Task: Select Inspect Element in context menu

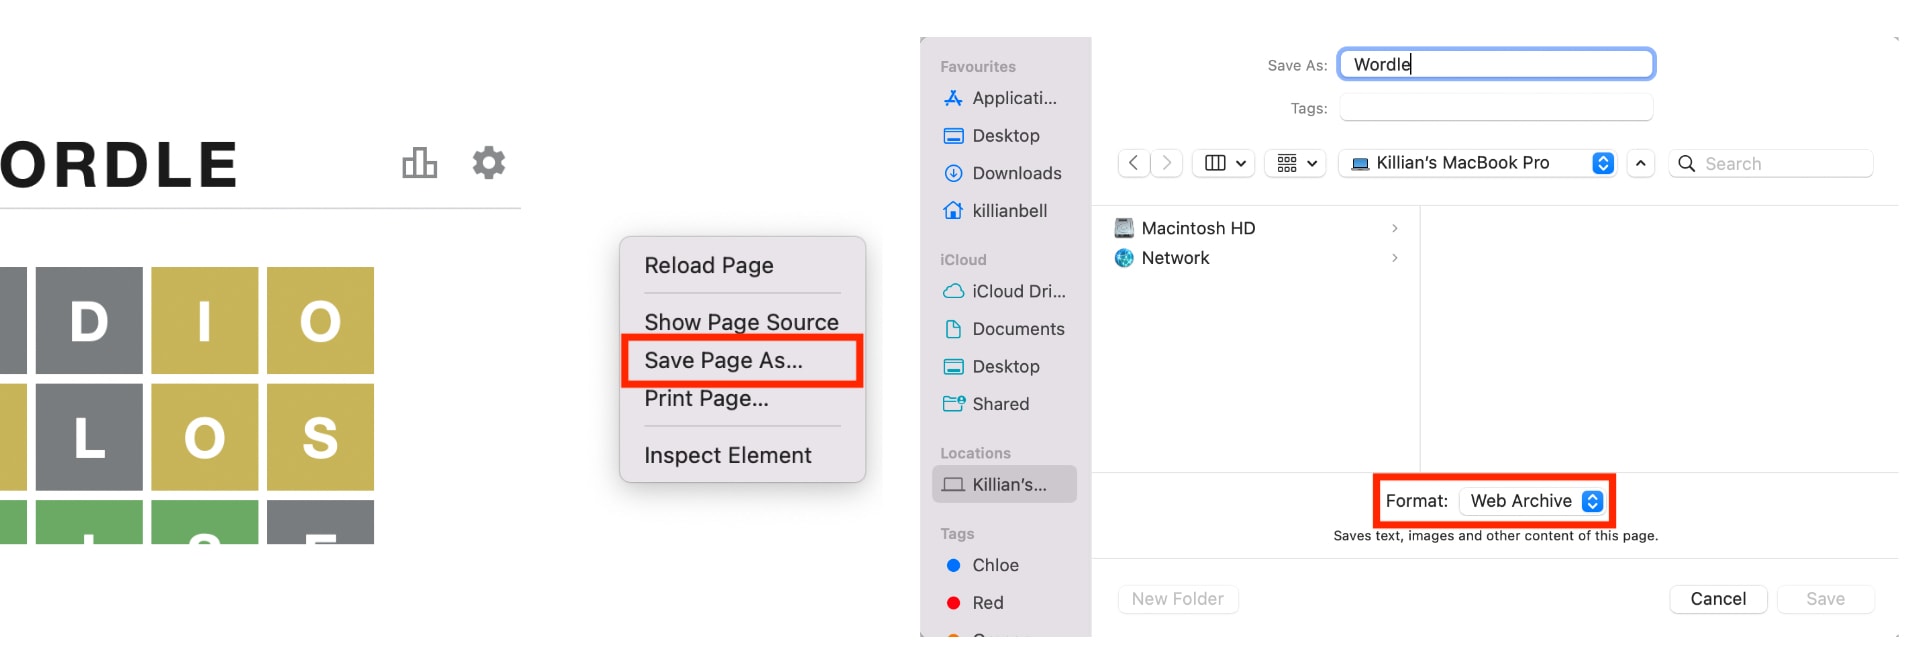Action: click(x=727, y=455)
